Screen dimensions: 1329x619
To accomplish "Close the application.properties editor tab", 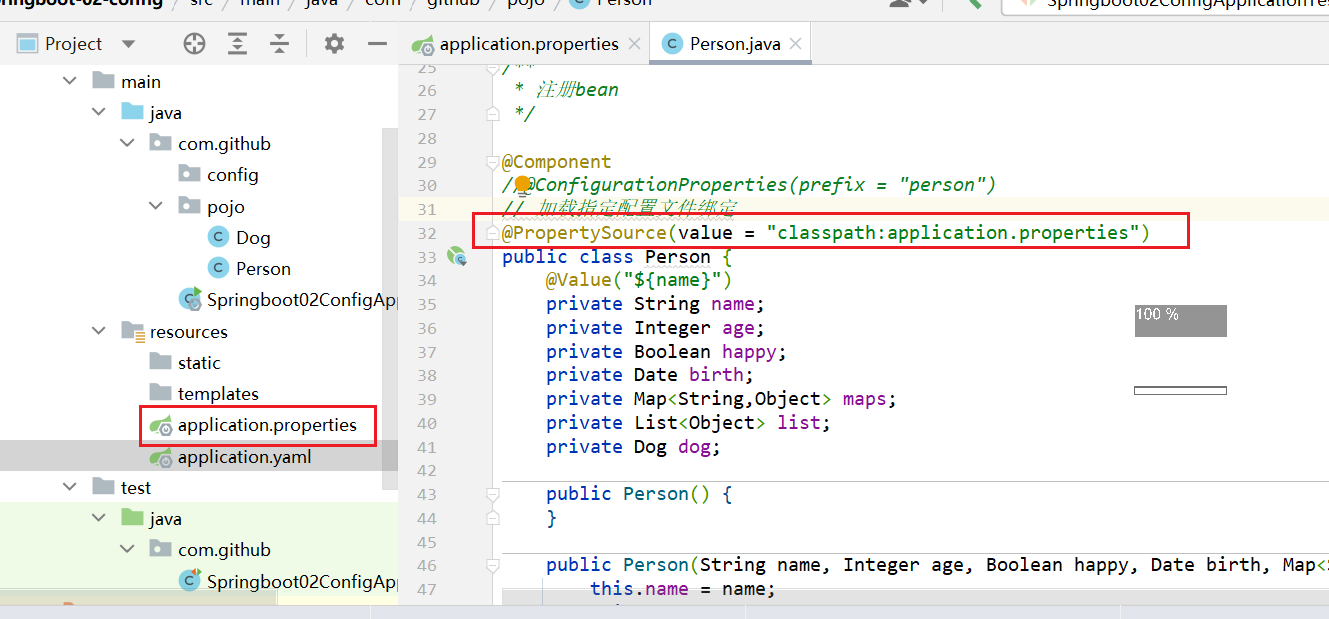I will tap(635, 44).
